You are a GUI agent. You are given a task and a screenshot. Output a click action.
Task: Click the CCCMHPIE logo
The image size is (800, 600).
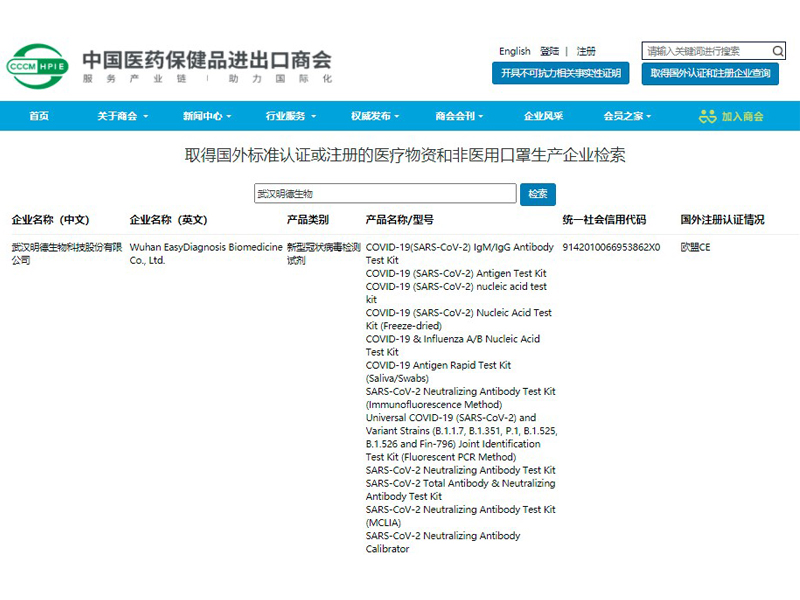[38, 65]
